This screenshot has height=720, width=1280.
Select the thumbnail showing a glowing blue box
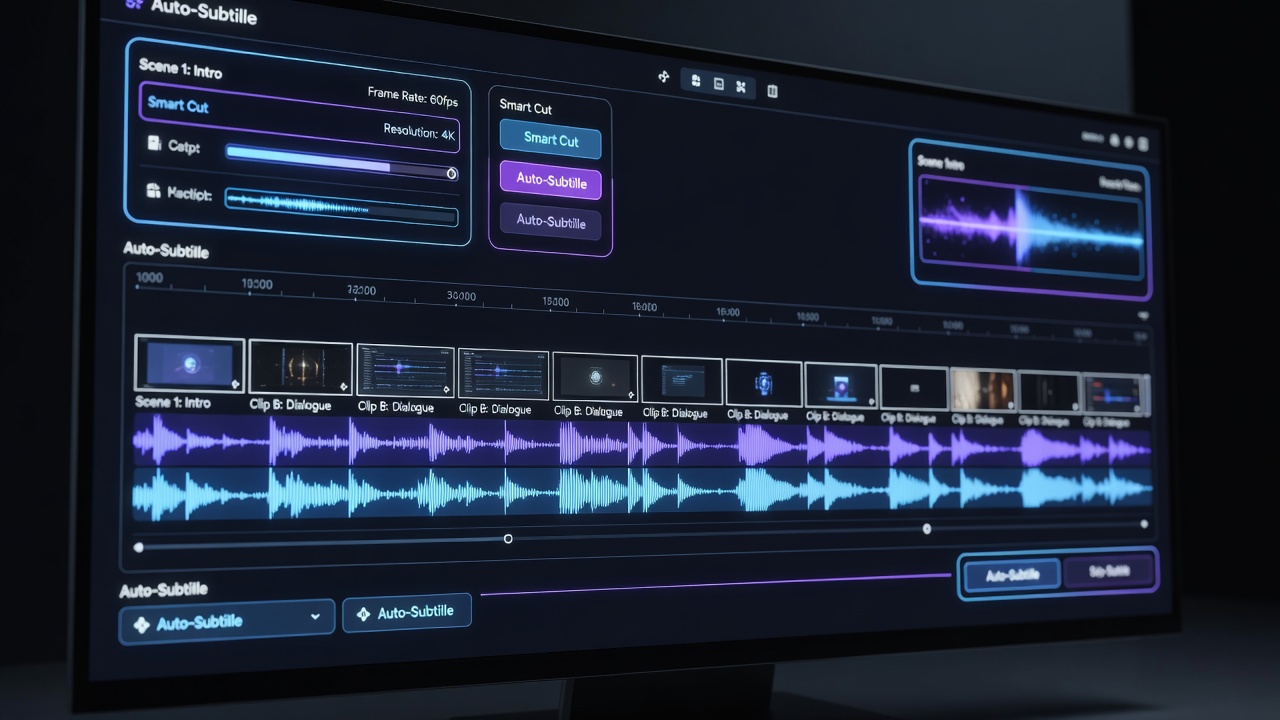pyautogui.click(x=841, y=385)
